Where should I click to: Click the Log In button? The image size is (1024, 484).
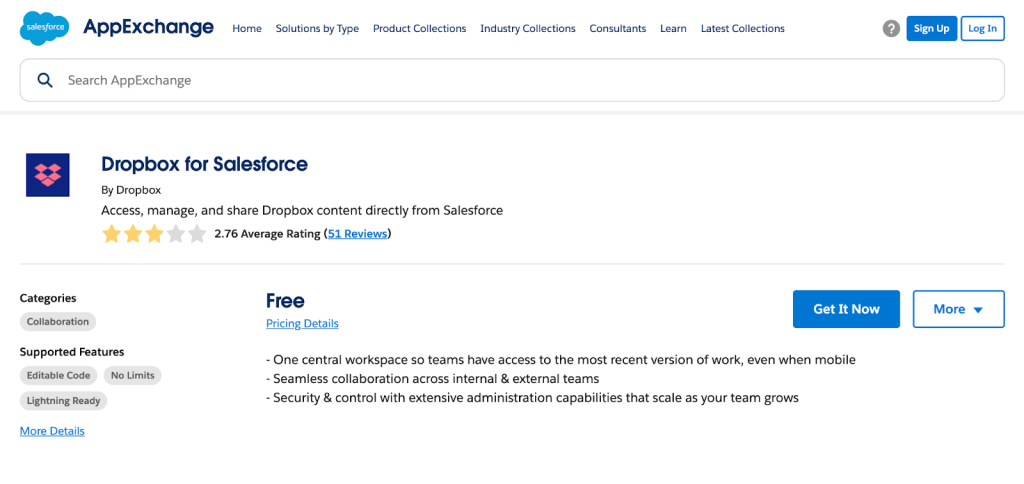point(982,29)
